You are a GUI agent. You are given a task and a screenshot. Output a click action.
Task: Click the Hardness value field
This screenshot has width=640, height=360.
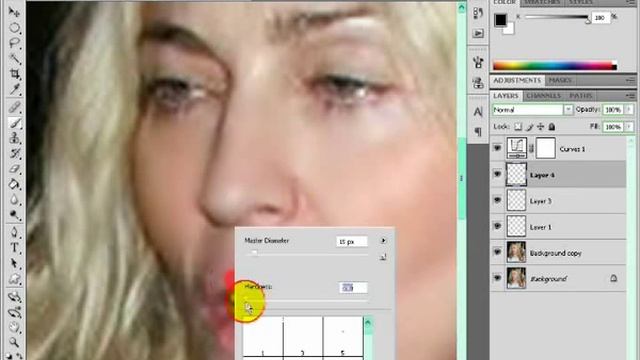point(353,288)
